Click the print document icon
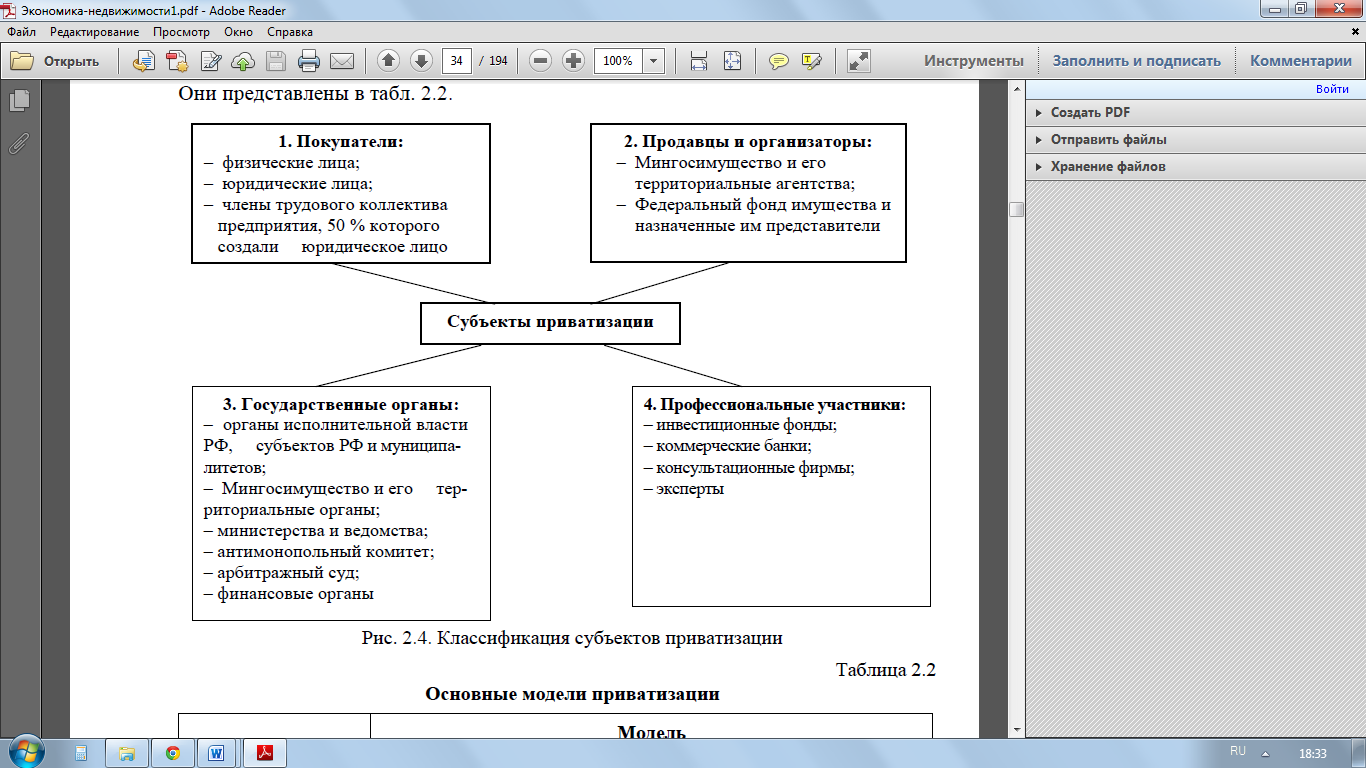Viewport: 1366px width, 768px height. (x=309, y=61)
